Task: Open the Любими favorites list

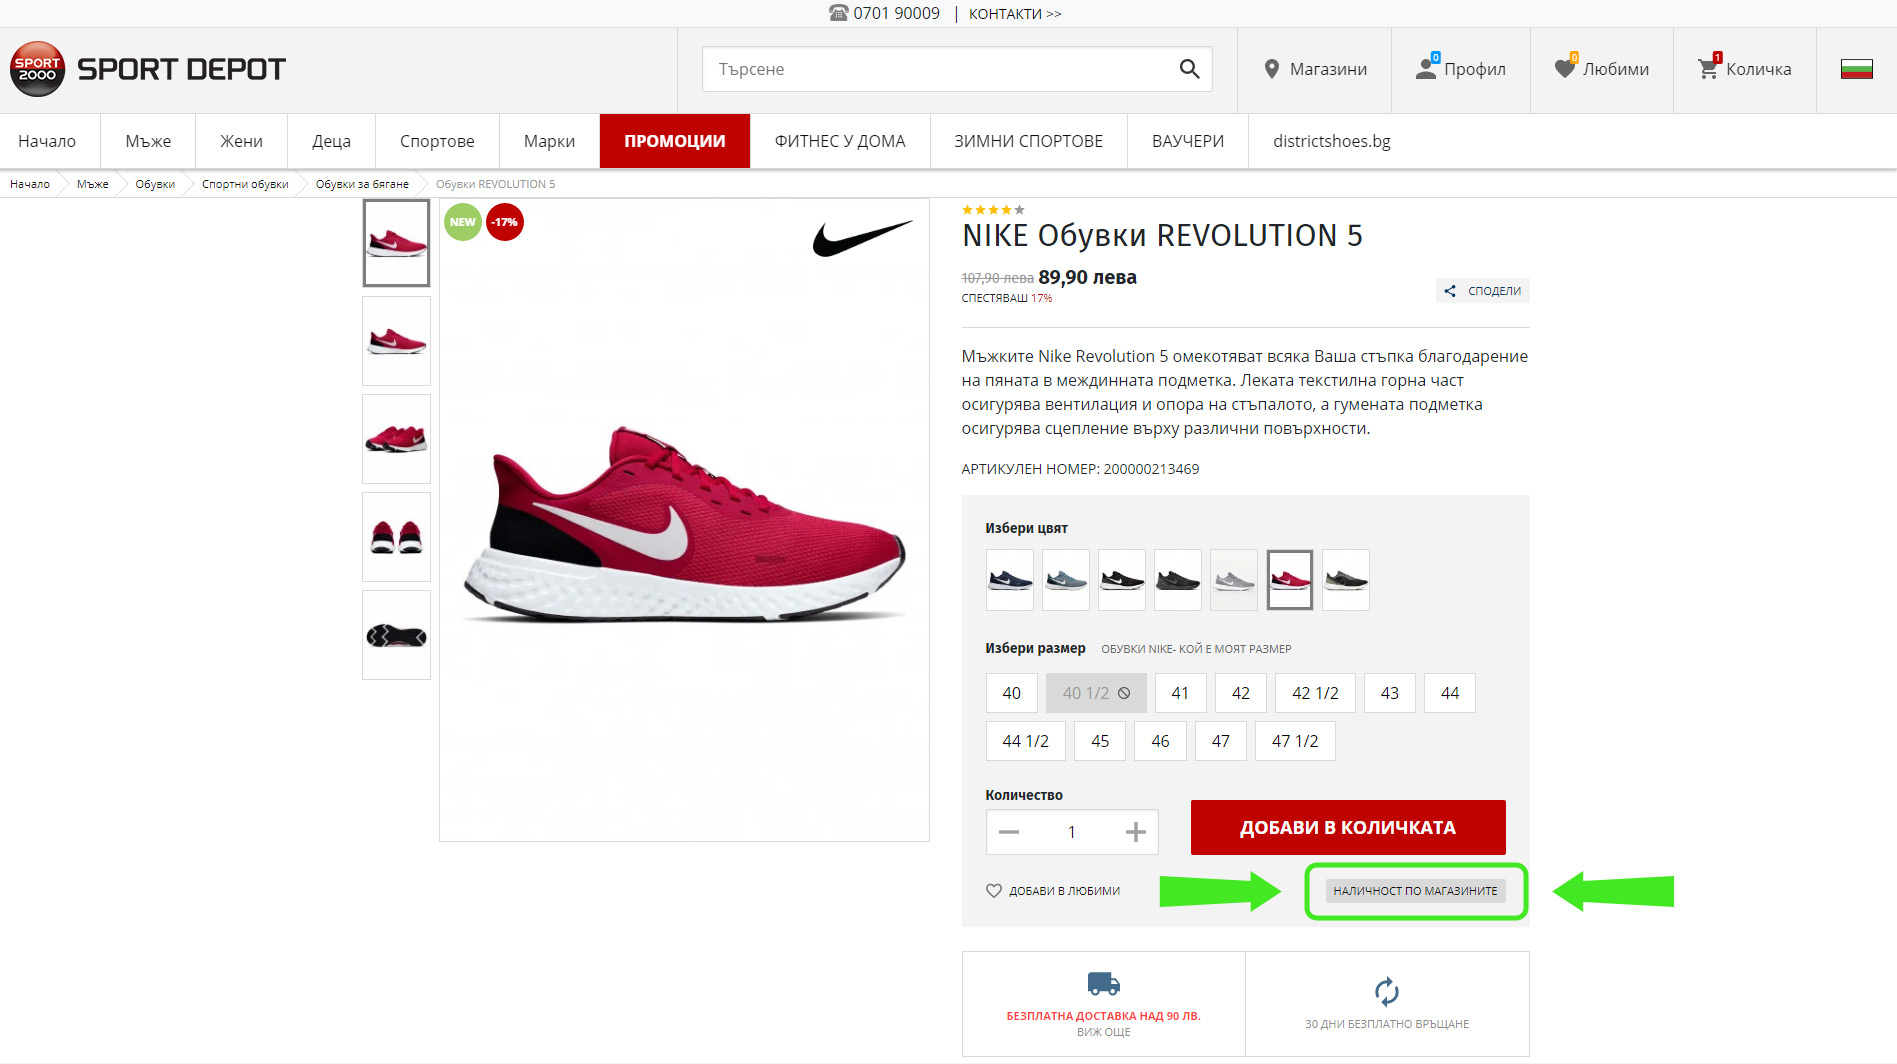Action: pos(1602,69)
